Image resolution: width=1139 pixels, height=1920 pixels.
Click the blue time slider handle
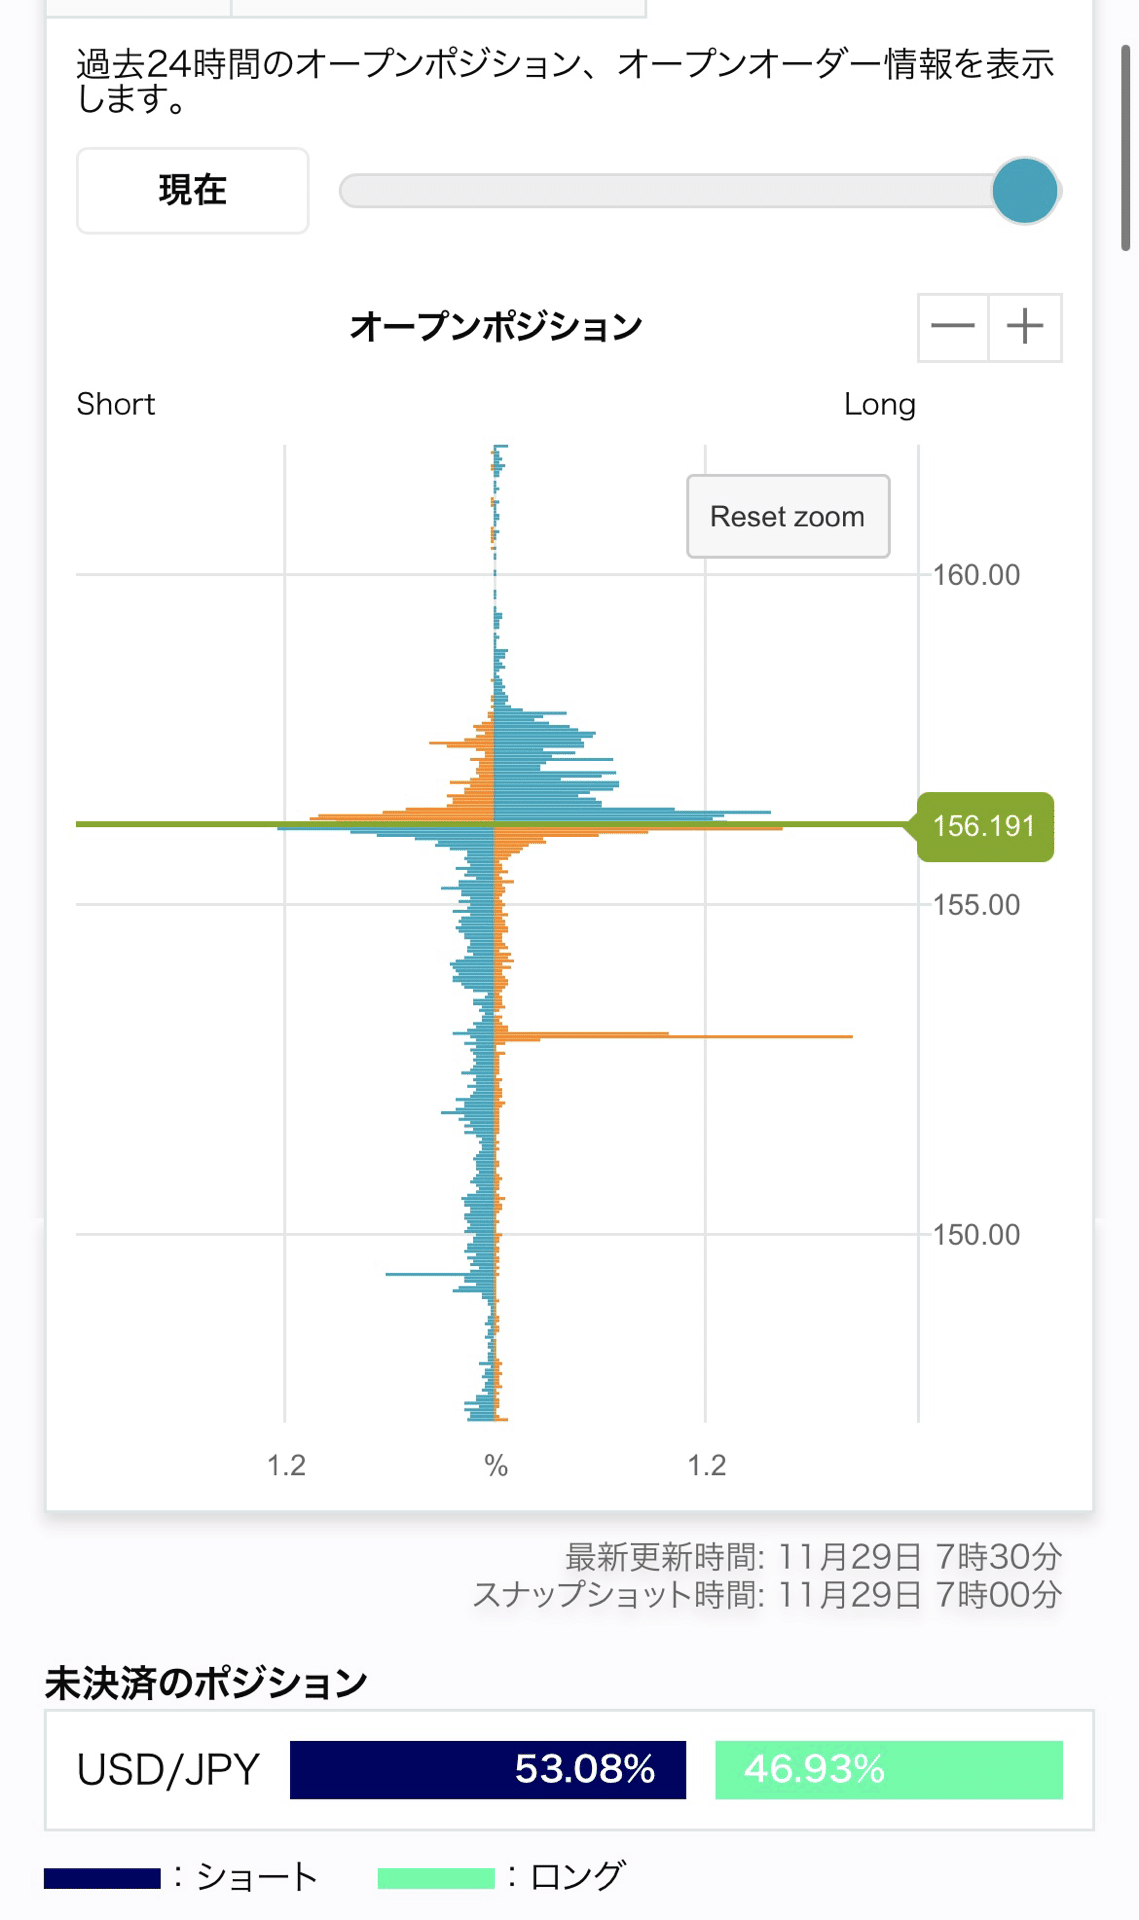[1025, 190]
